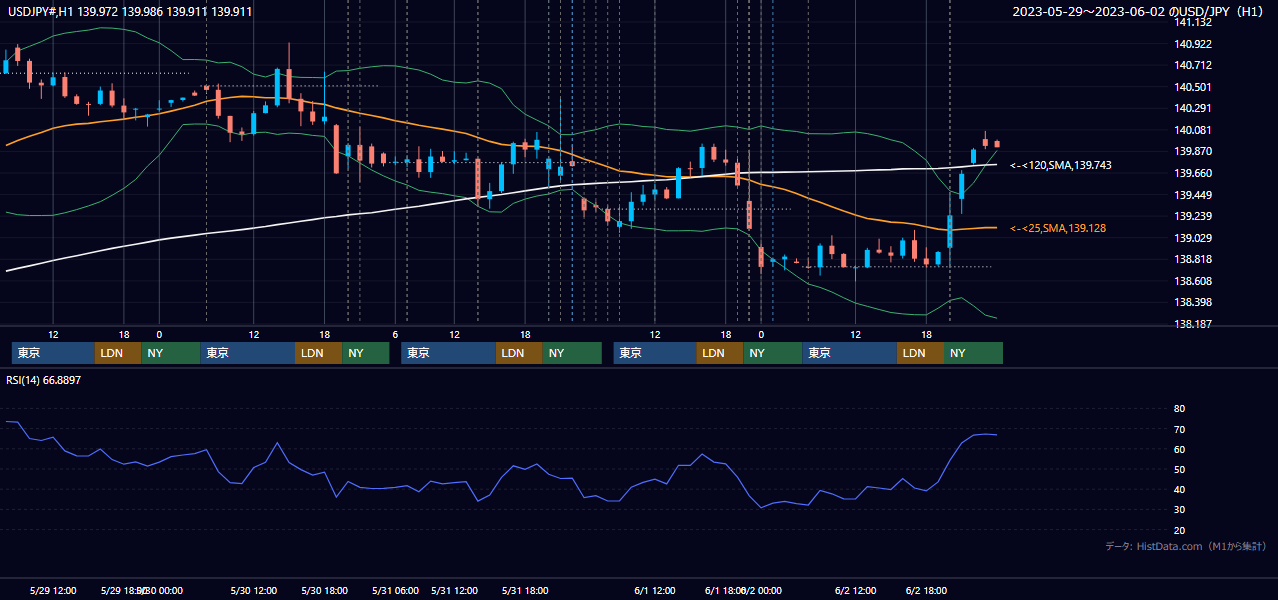Click price axis value 139.870
1278x600 pixels.
click(x=1192, y=151)
